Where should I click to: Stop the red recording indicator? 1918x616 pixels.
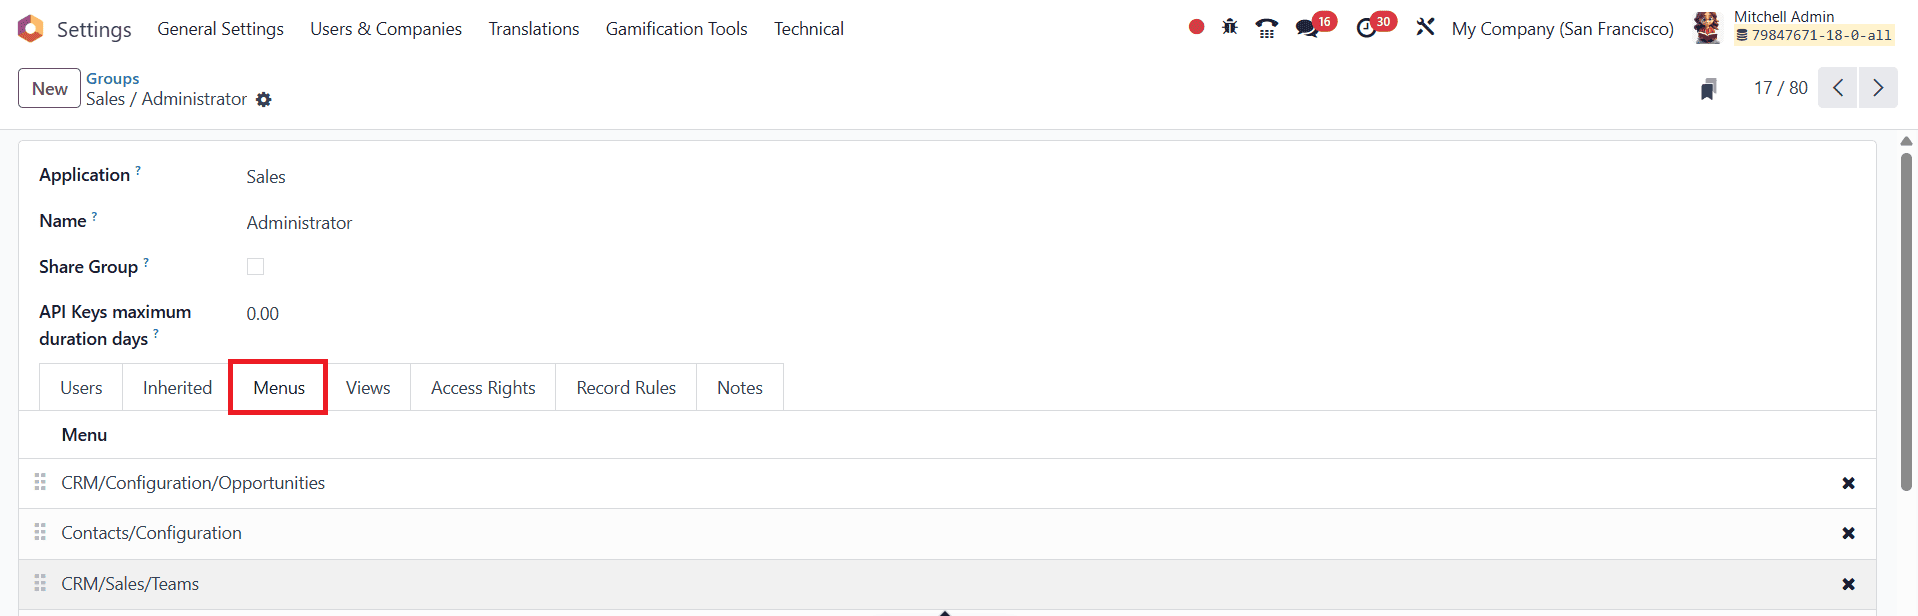[1196, 27]
